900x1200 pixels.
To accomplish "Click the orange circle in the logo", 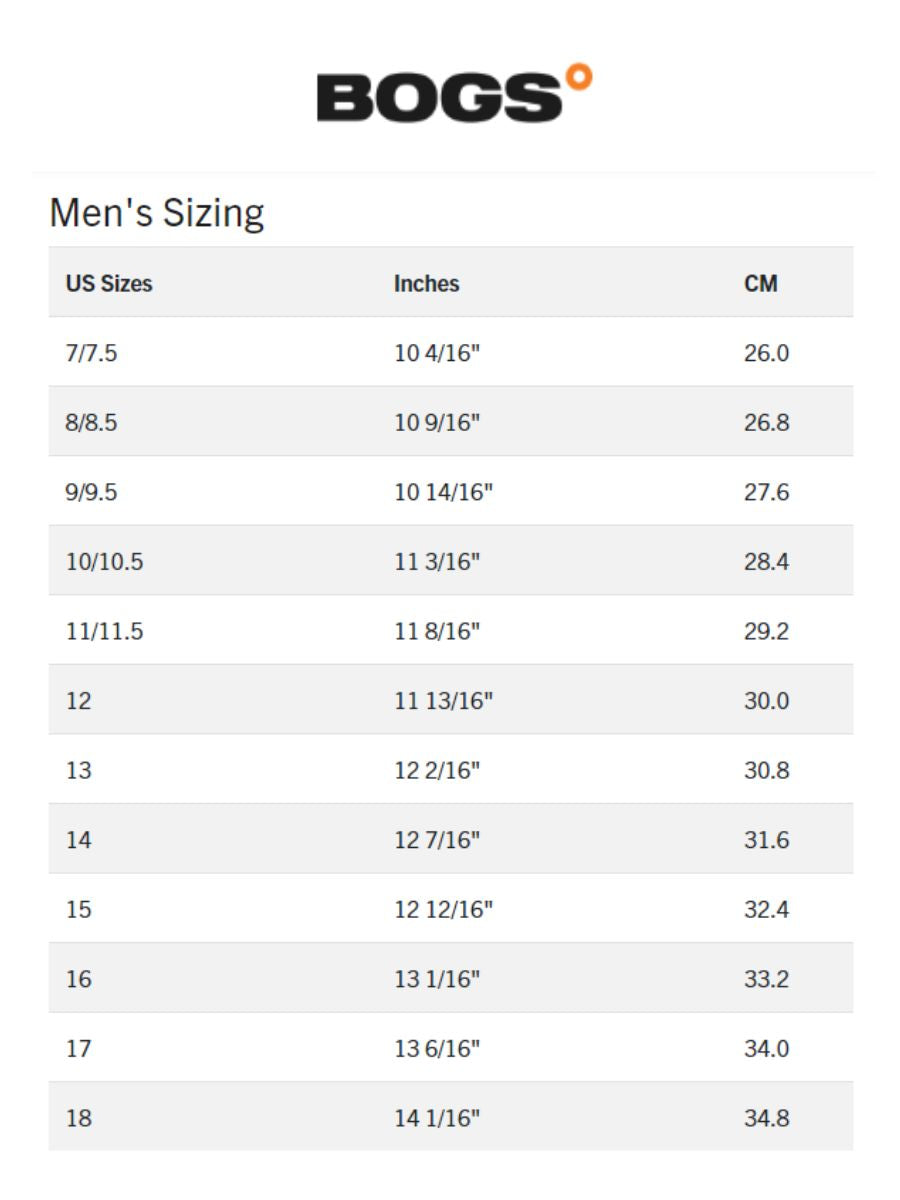I will (x=579, y=77).
